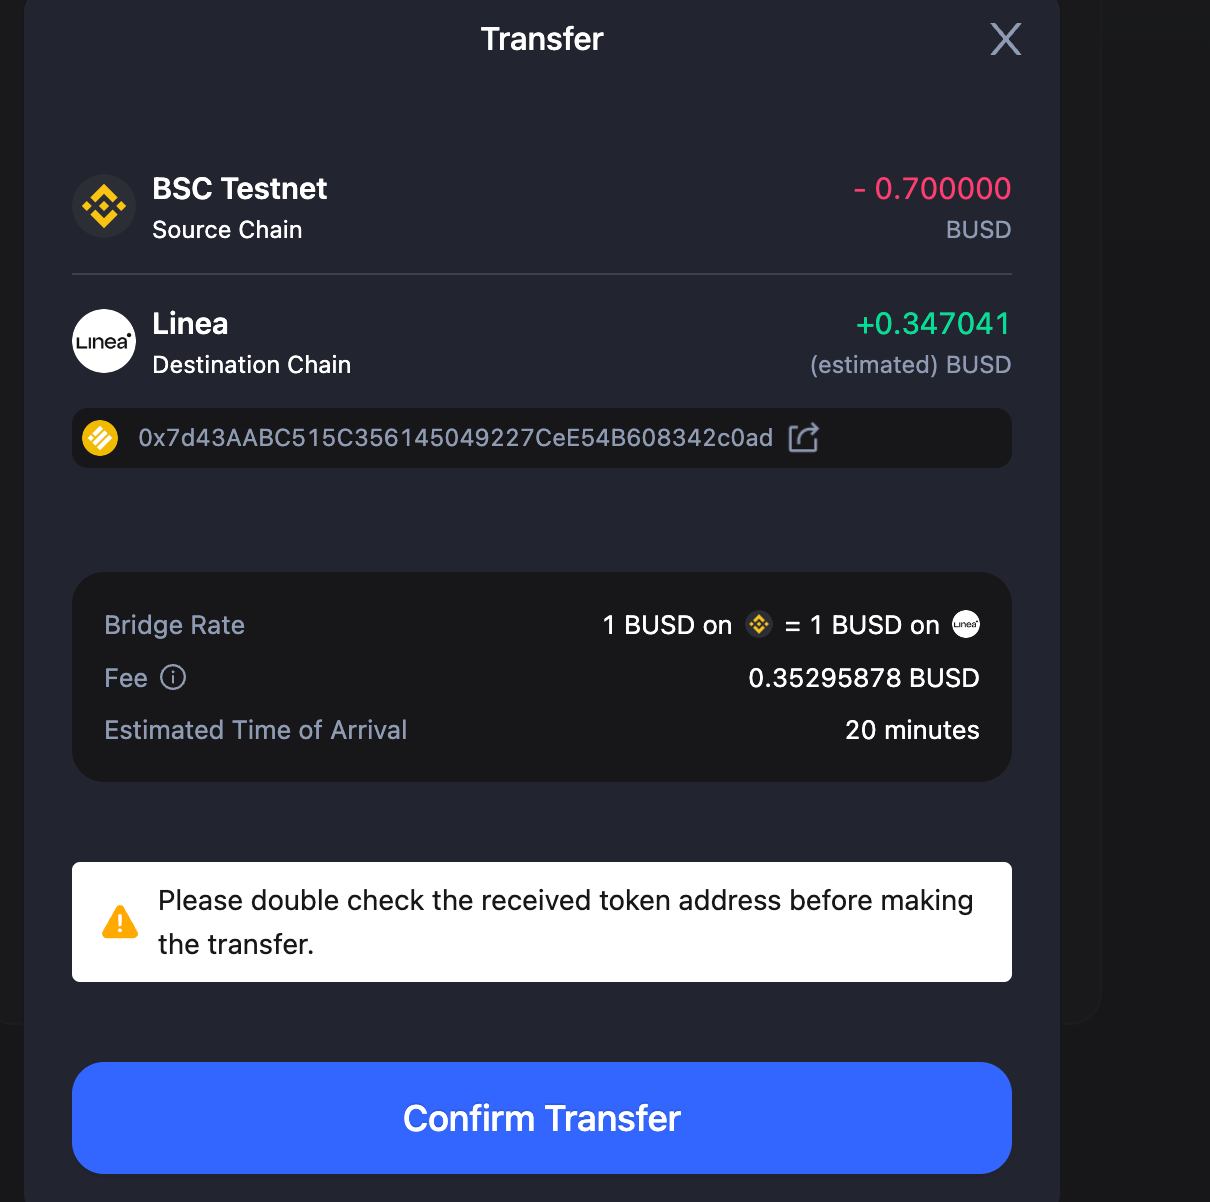Click the BUSD token icon beside address
1210x1202 pixels.
(100, 438)
